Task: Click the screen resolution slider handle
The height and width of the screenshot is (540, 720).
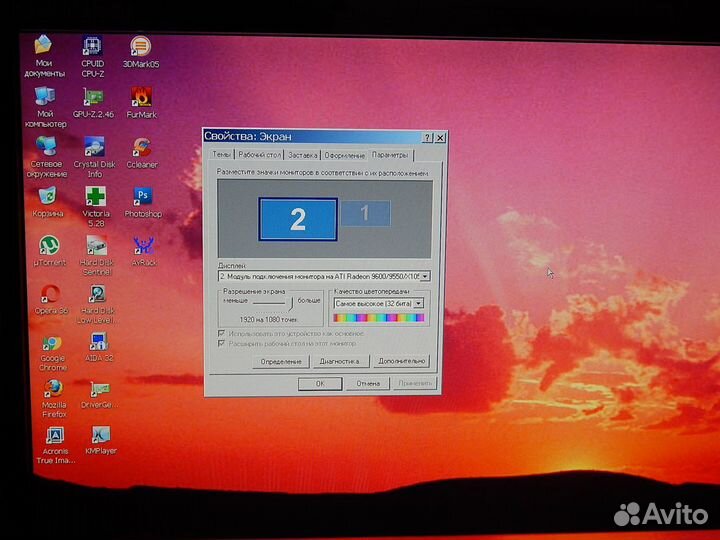Action: point(290,300)
